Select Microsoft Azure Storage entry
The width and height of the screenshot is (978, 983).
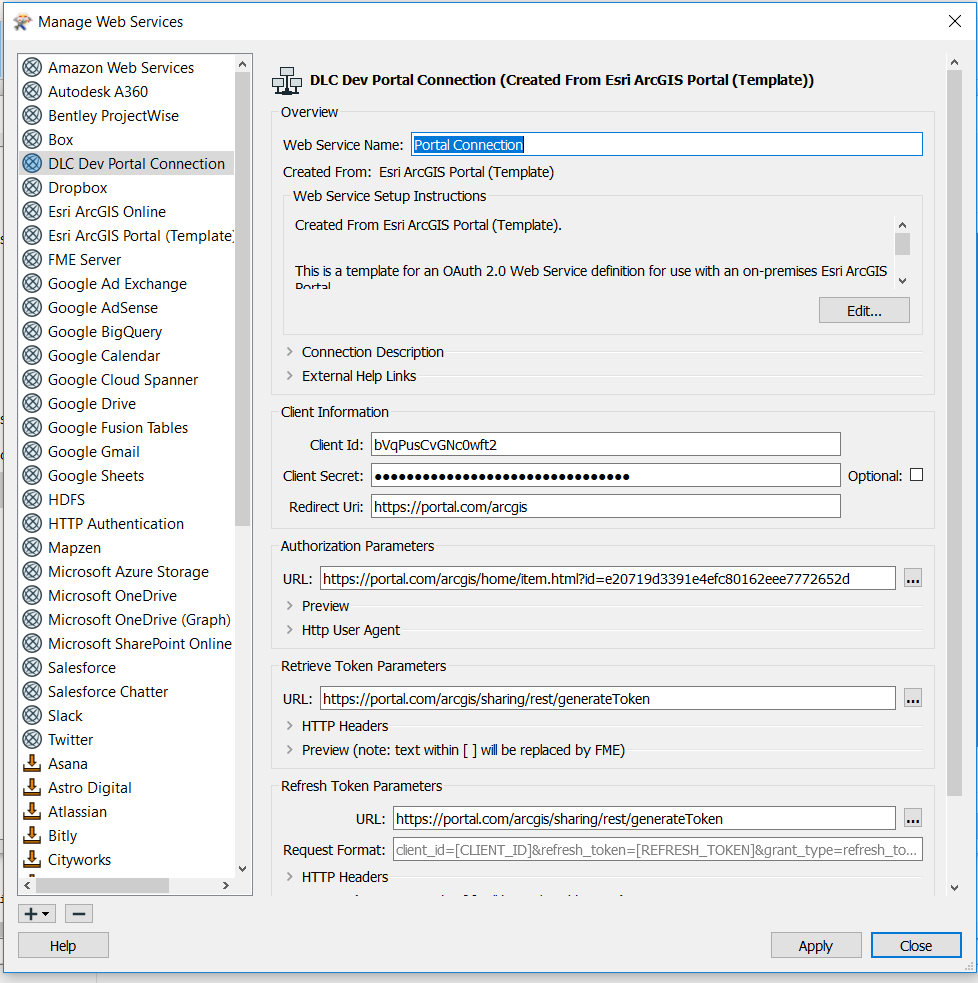(129, 571)
